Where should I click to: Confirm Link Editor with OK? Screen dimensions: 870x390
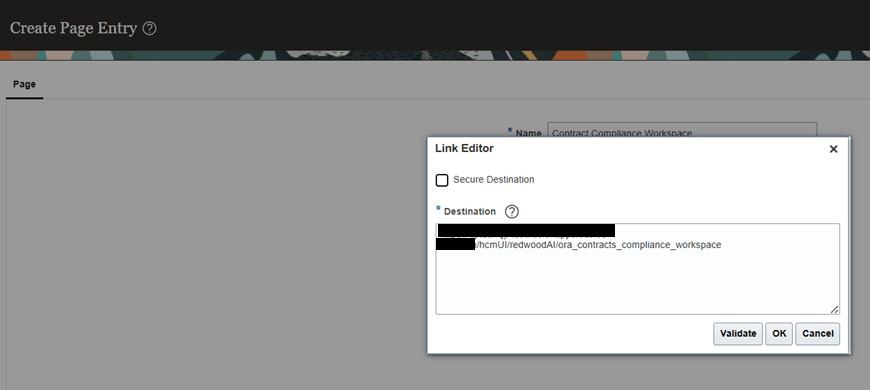[x=779, y=333]
